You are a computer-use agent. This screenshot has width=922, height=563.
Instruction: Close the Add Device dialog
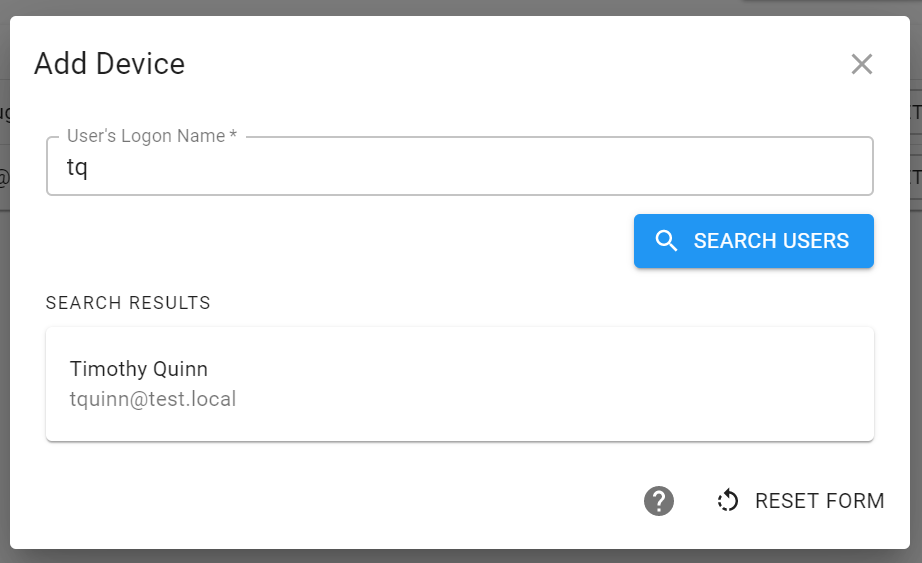click(861, 64)
